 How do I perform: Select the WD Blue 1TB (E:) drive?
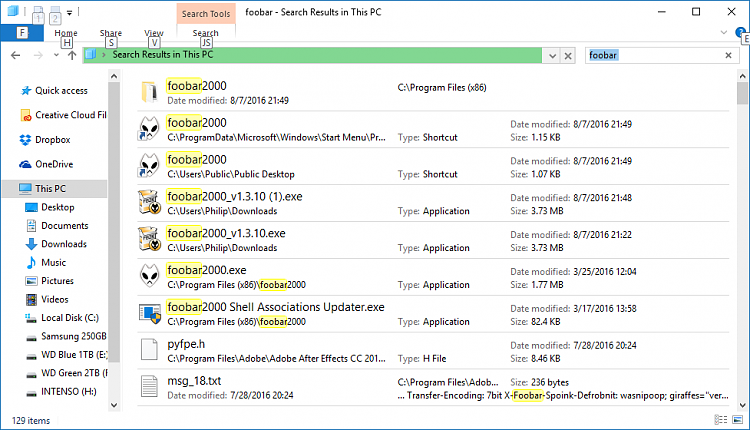pyautogui.click(x=66, y=354)
